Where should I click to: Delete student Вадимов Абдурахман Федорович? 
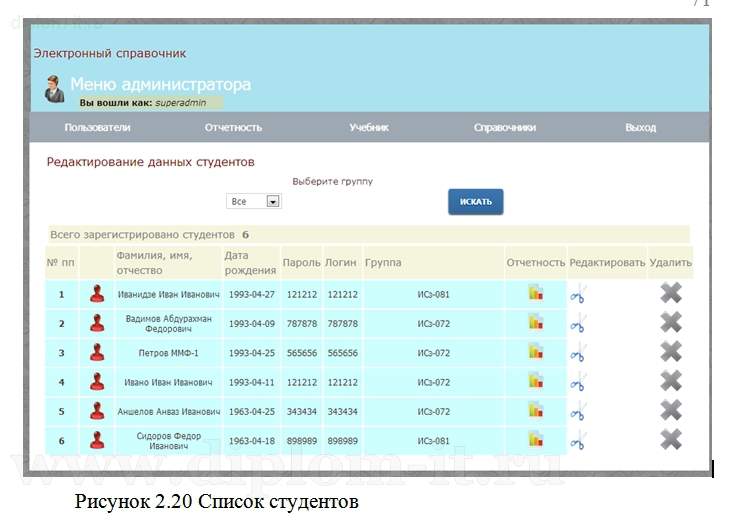click(671, 322)
